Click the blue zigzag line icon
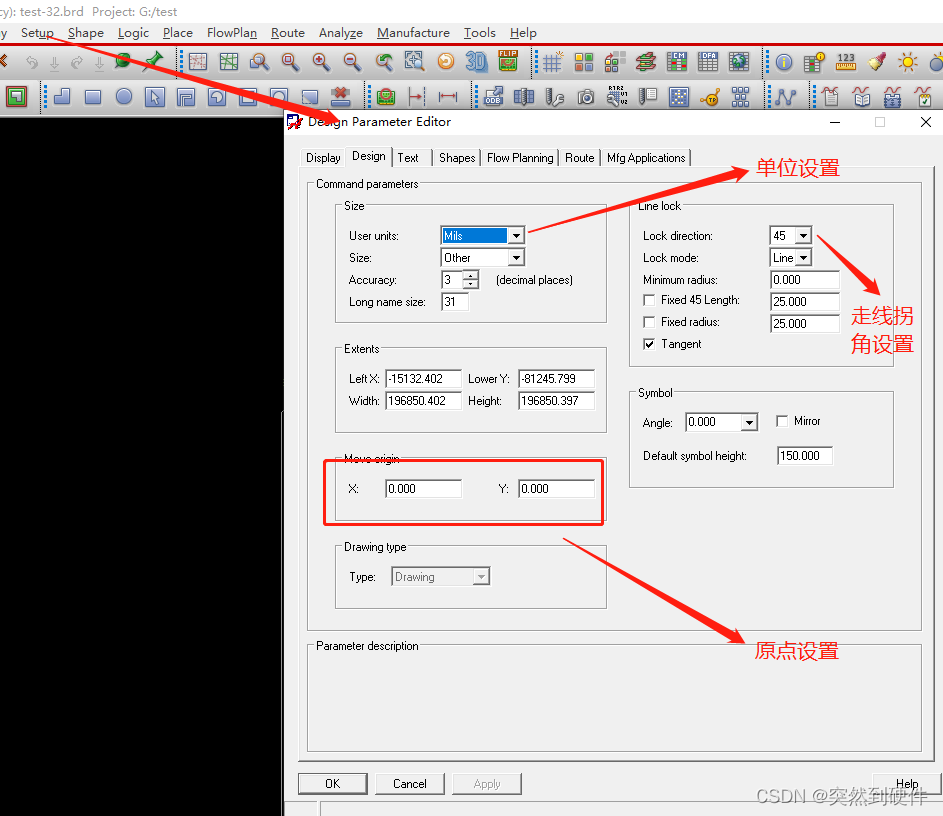This screenshot has width=943, height=816. click(785, 97)
